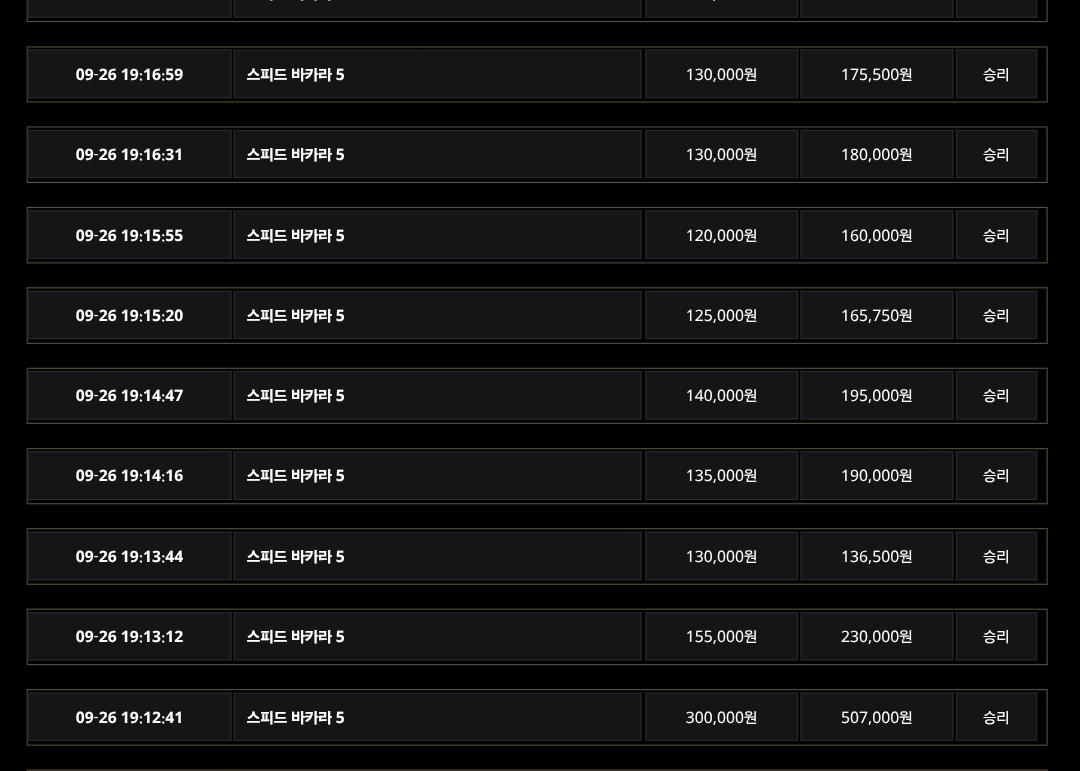Select the 09-26 19:16:31 date entry

click(130, 155)
